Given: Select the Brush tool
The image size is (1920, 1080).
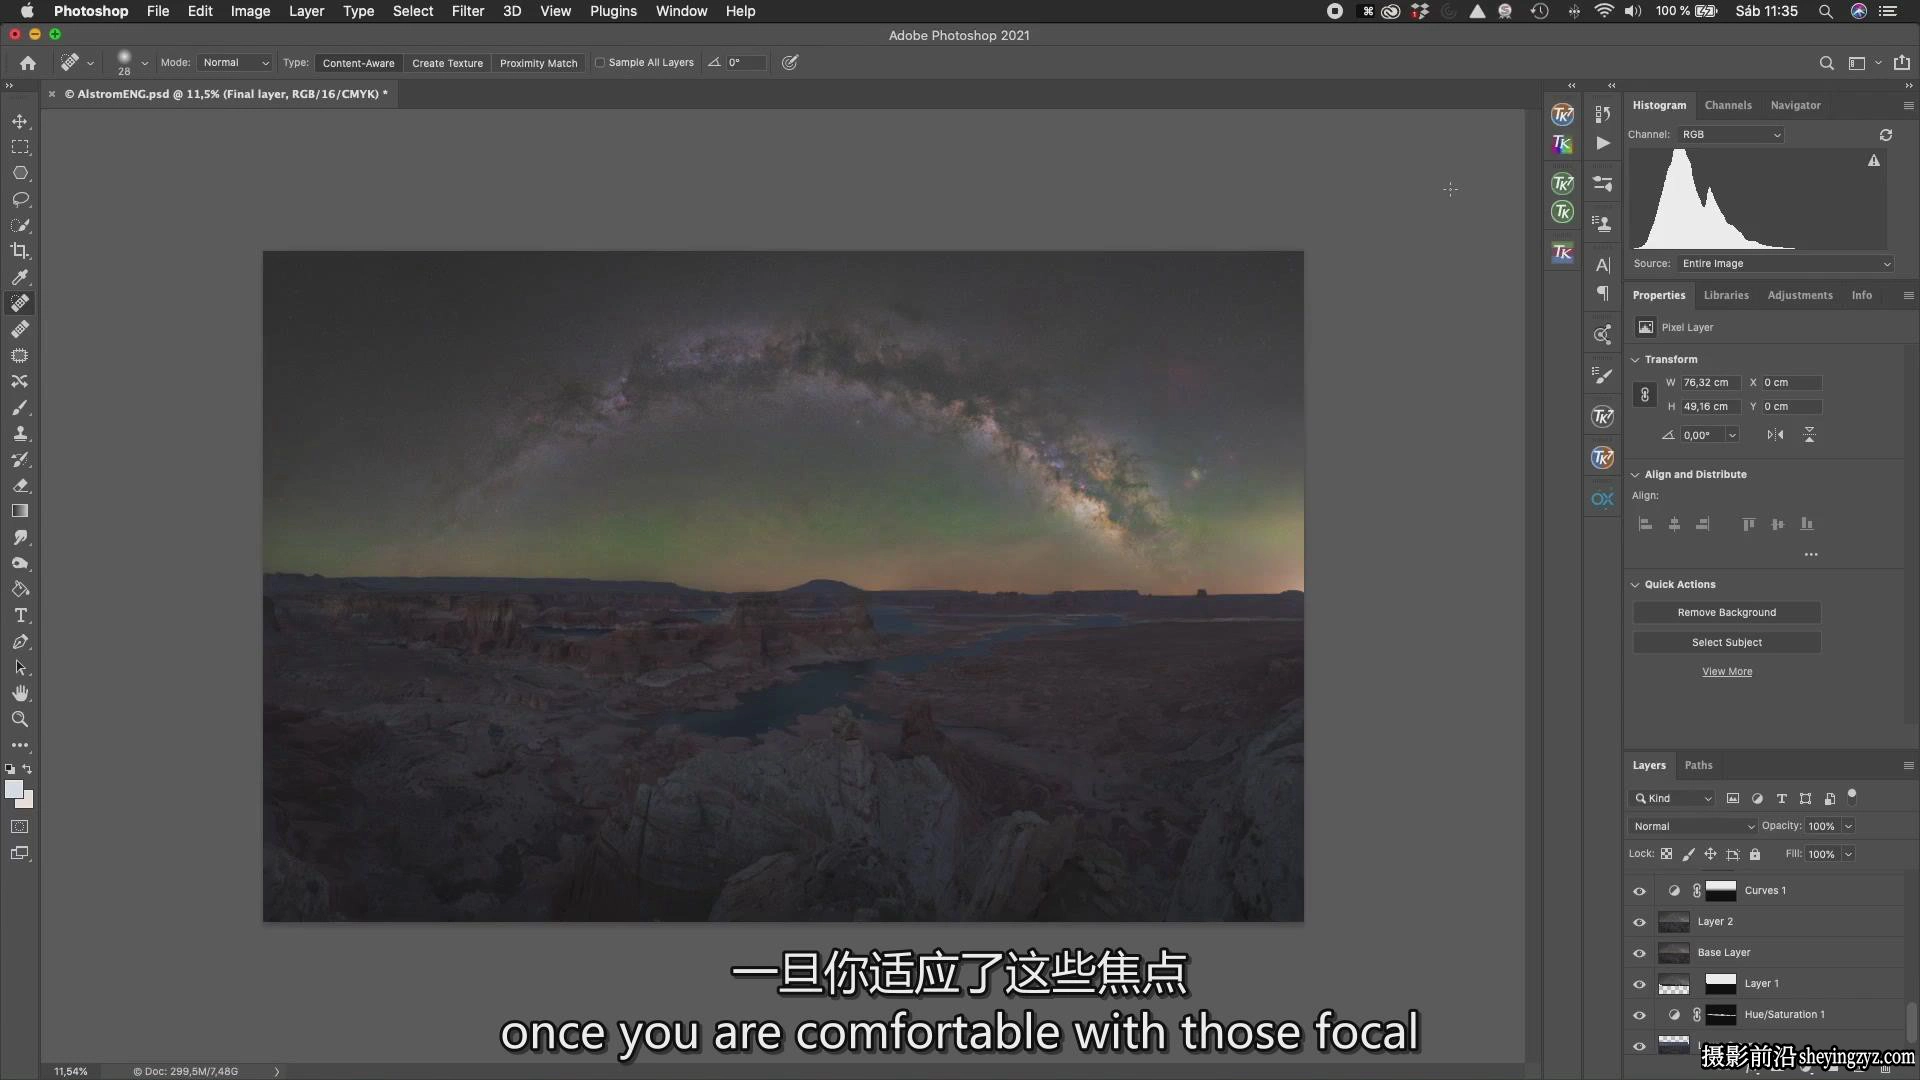Looking at the screenshot, I should pyautogui.click(x=20, y=407).
